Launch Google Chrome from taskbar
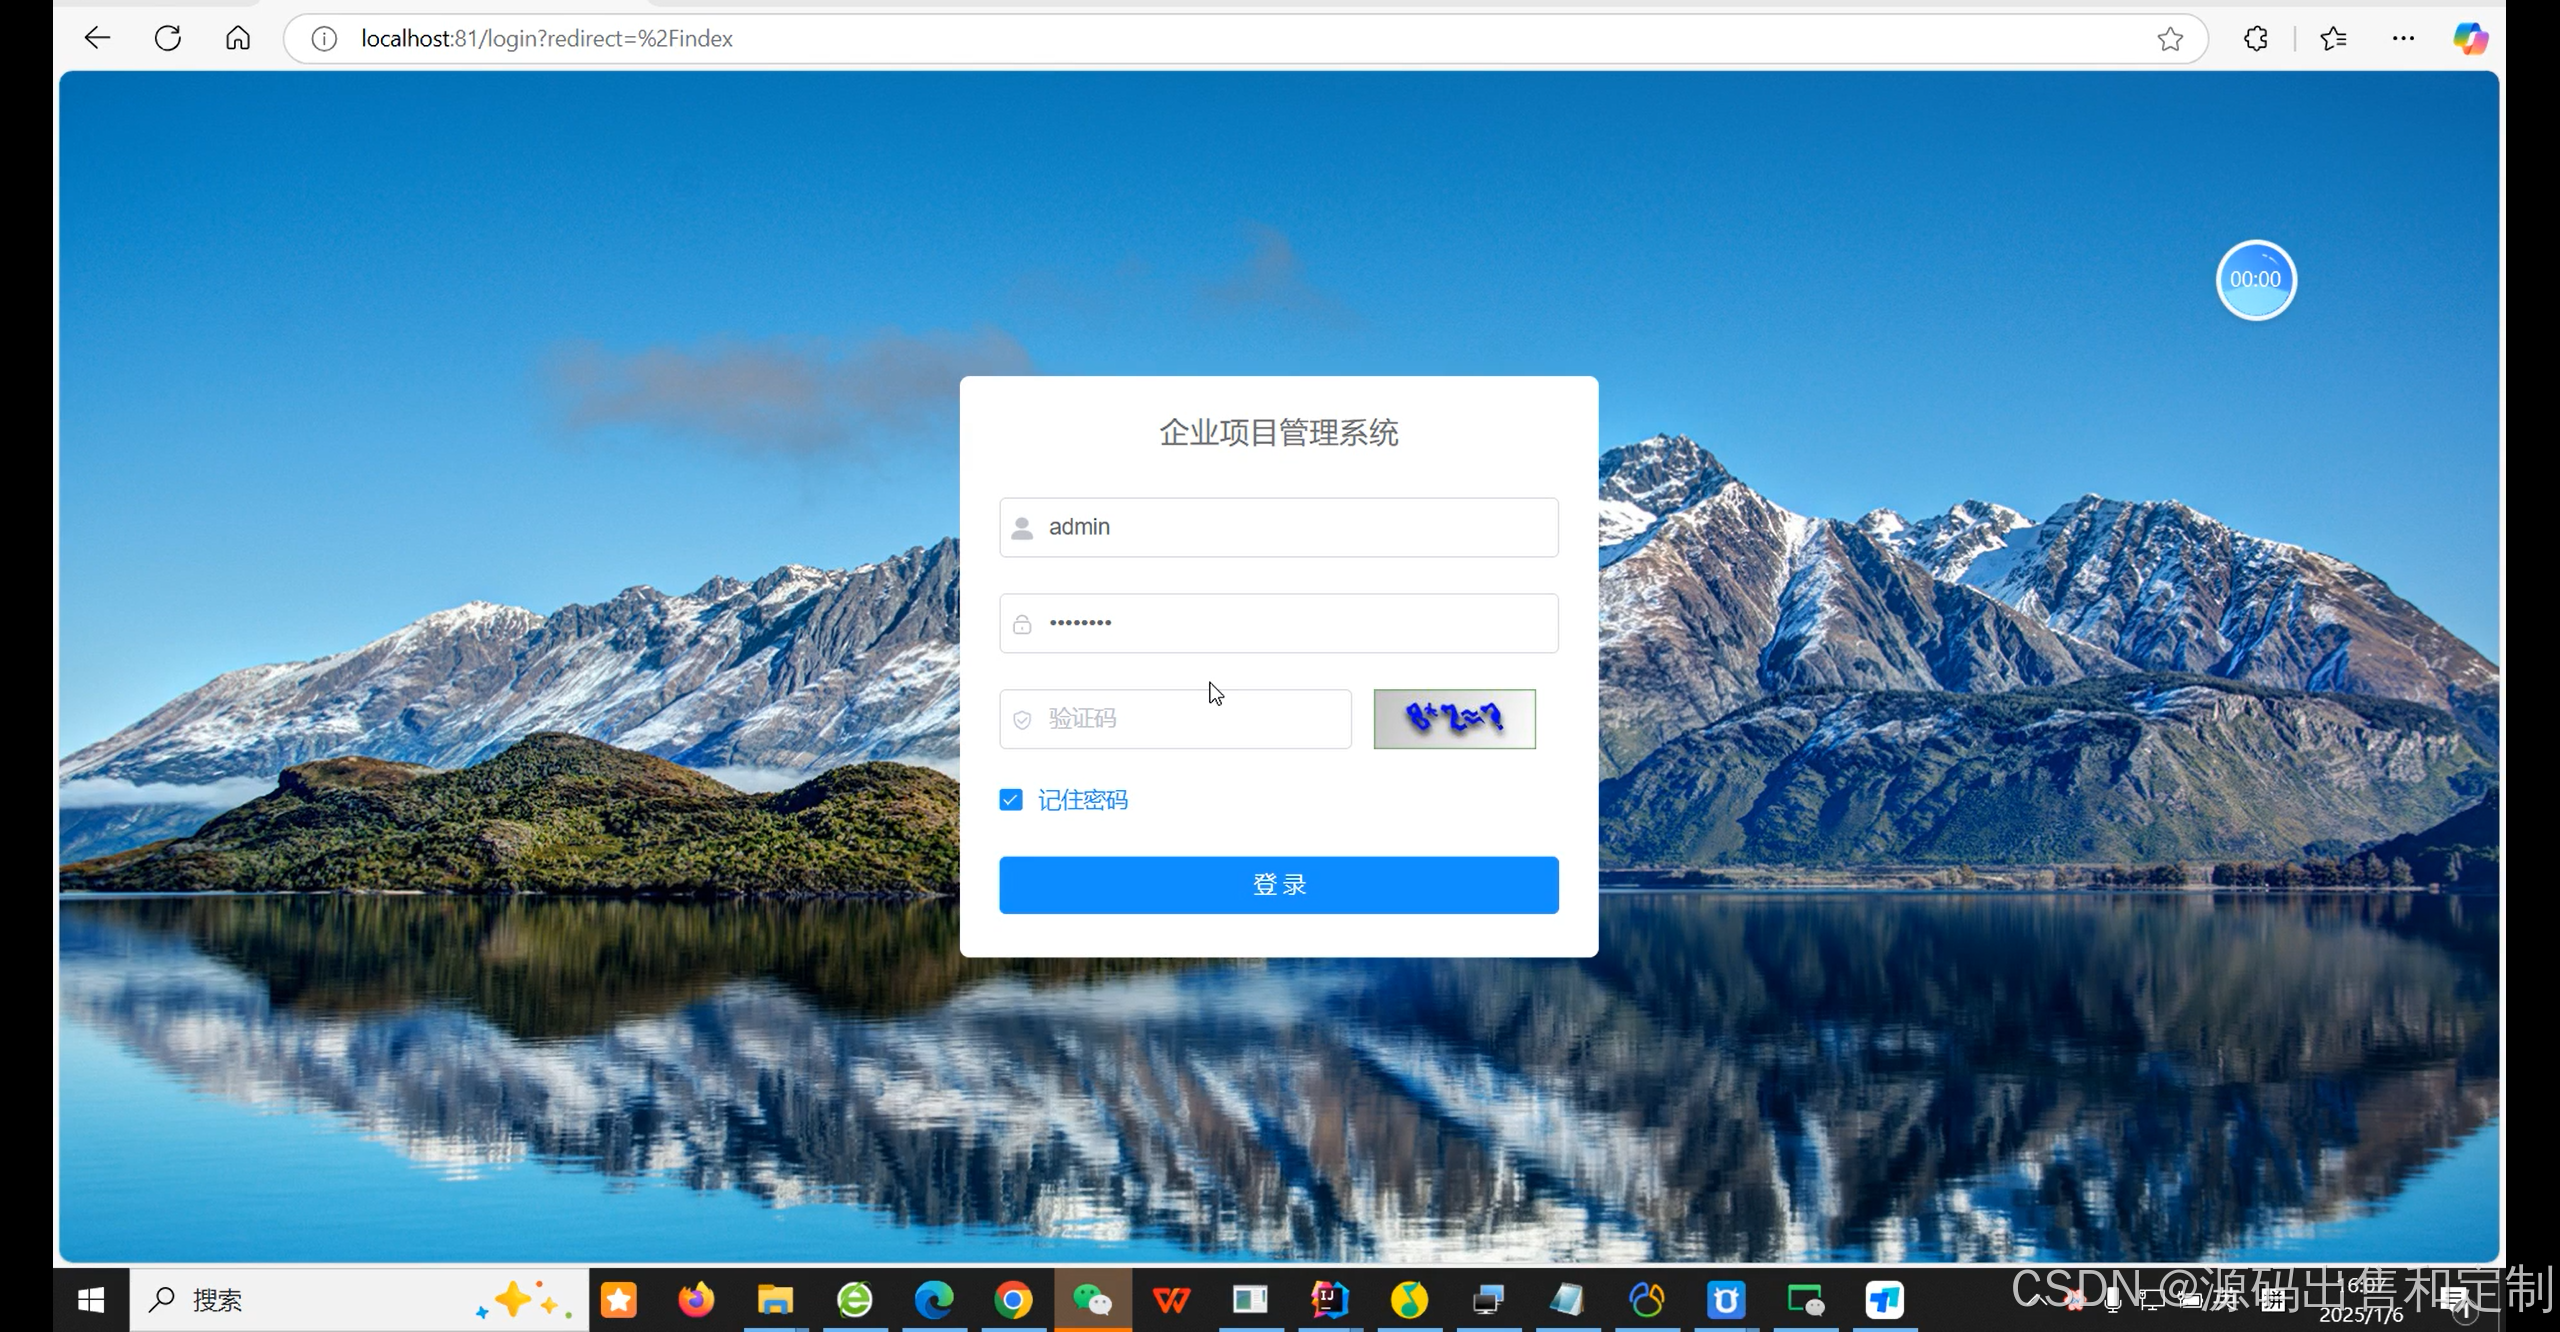This screenshot has width=2560, height=1332. tap(1013, 1300)
